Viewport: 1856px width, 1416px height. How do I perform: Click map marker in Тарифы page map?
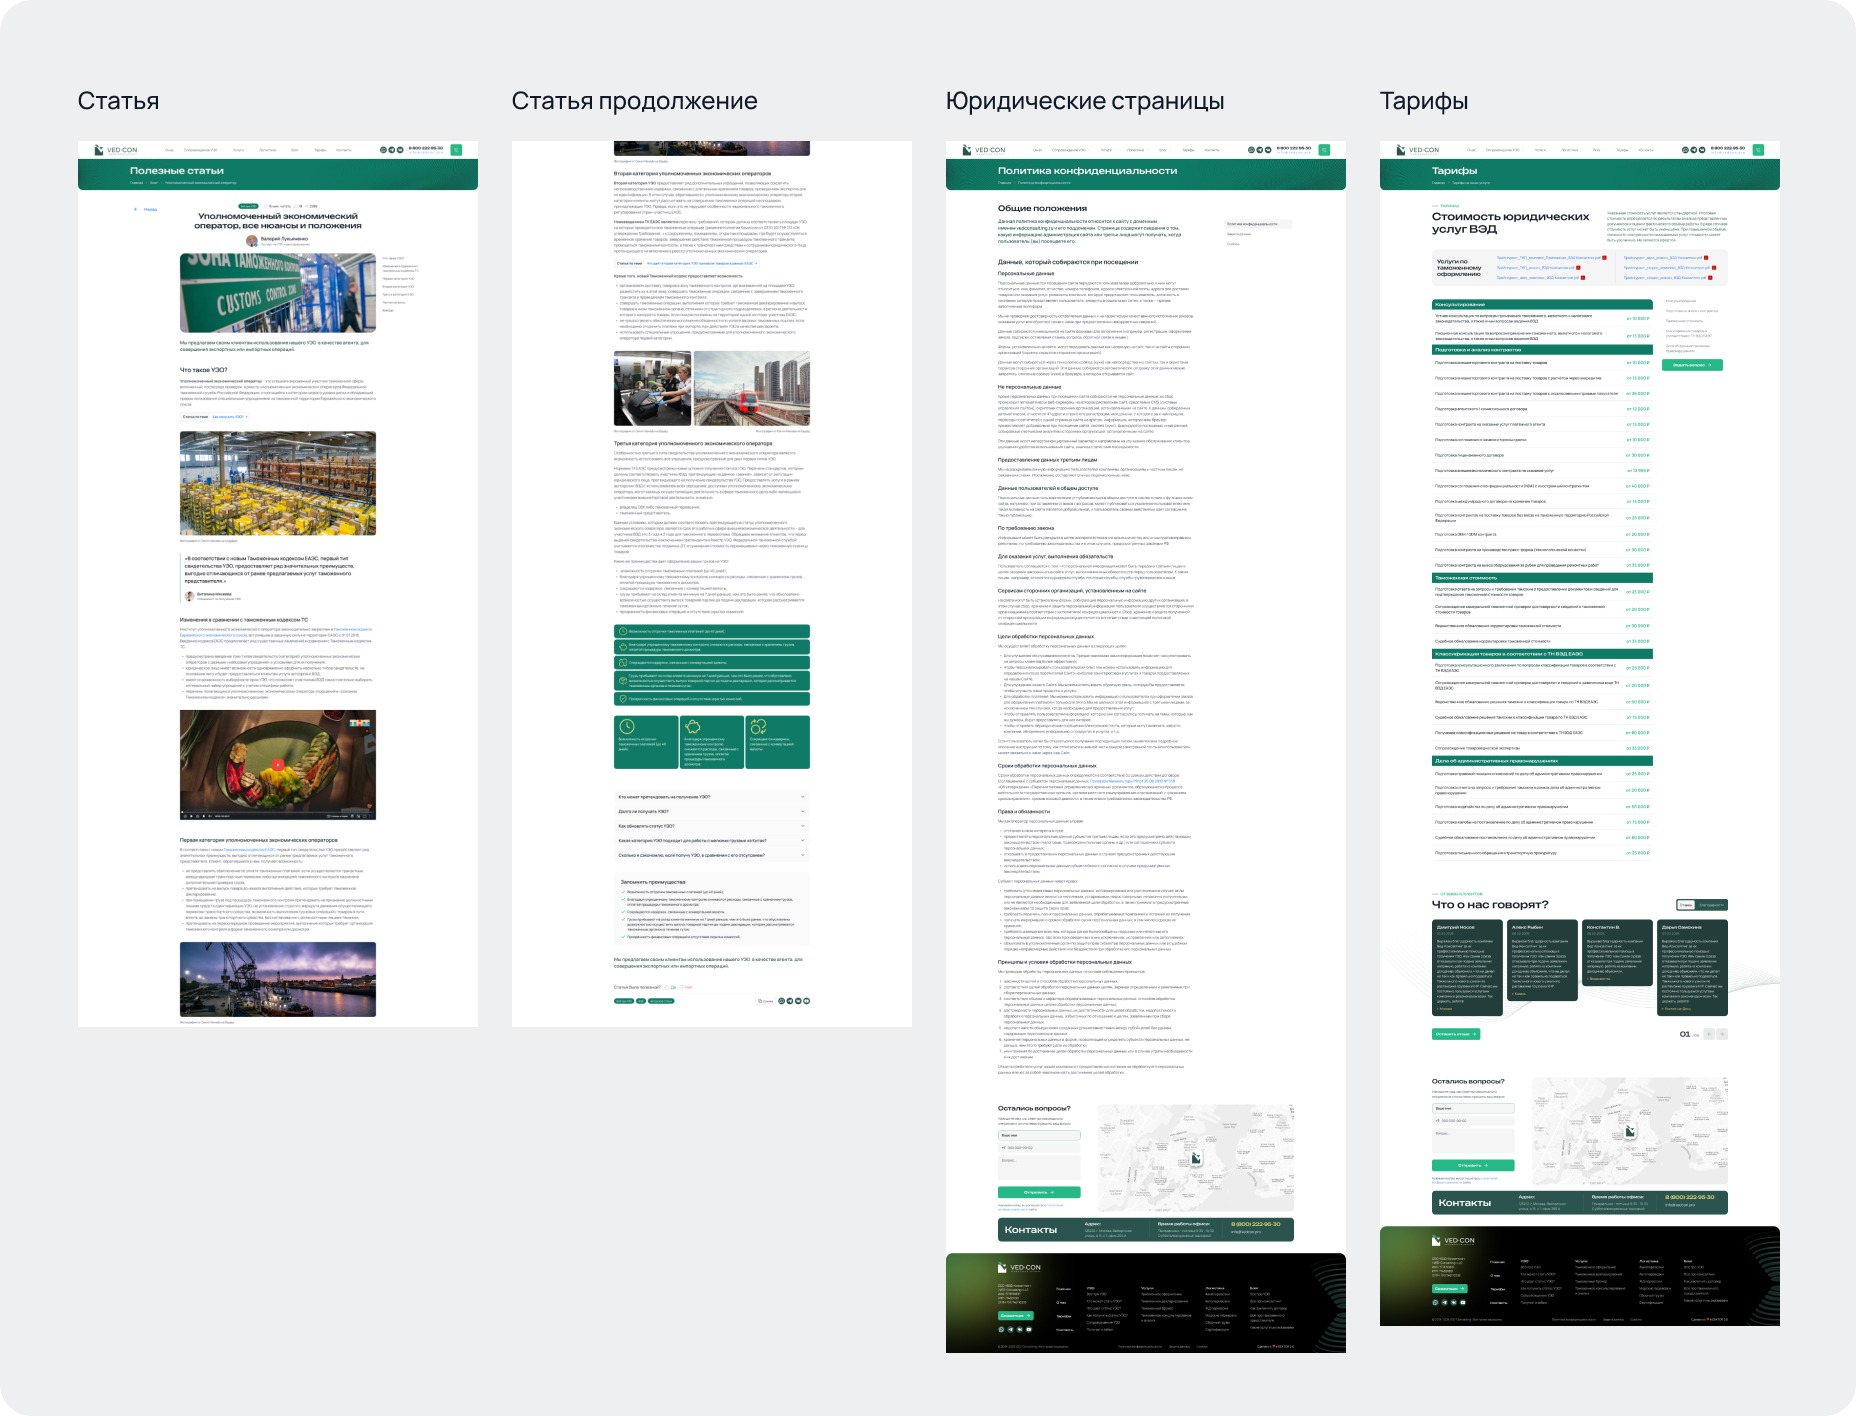coord(1629,1131)
